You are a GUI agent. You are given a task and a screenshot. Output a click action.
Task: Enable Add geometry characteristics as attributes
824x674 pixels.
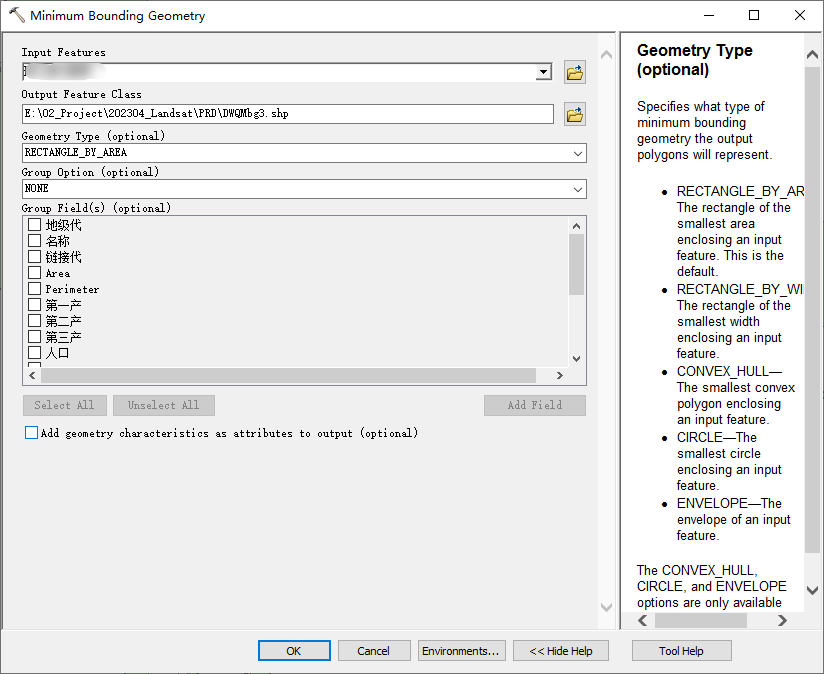click(32, 432)
